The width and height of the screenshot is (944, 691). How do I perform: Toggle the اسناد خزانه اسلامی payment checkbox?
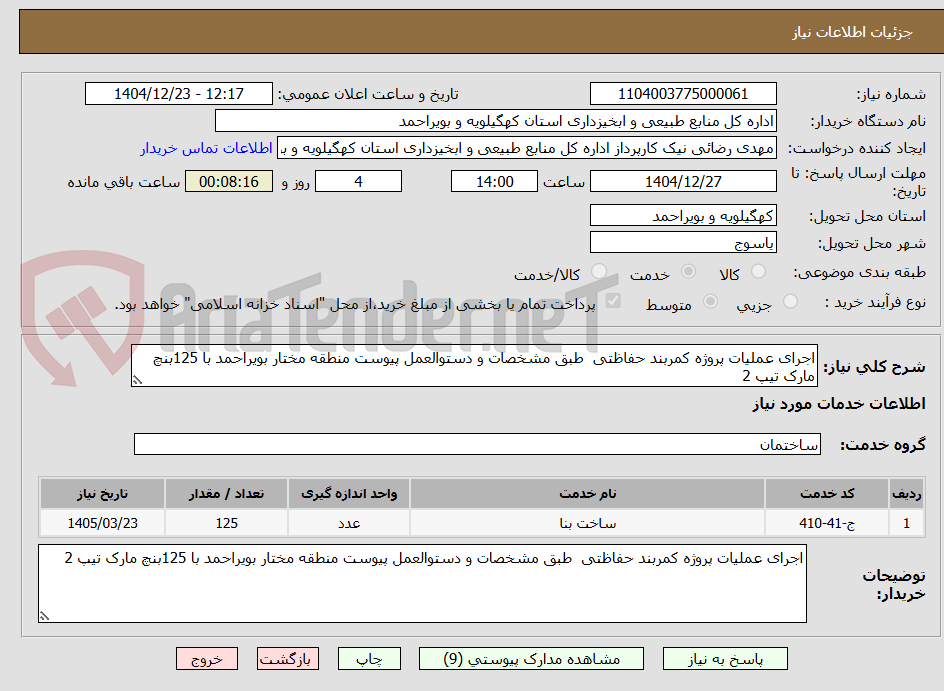pos(613,300)
